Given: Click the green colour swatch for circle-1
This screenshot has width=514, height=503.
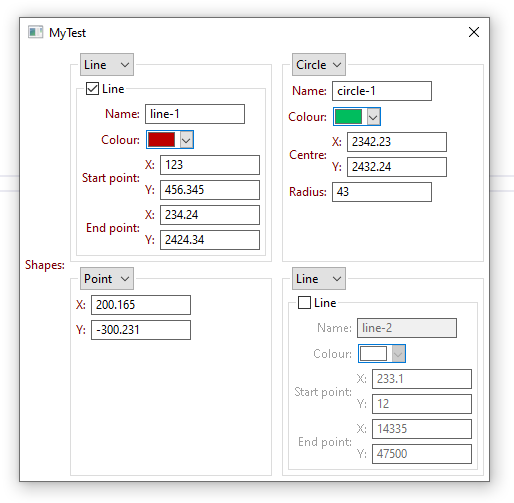Looking at the screenshot, I should 348,116.
